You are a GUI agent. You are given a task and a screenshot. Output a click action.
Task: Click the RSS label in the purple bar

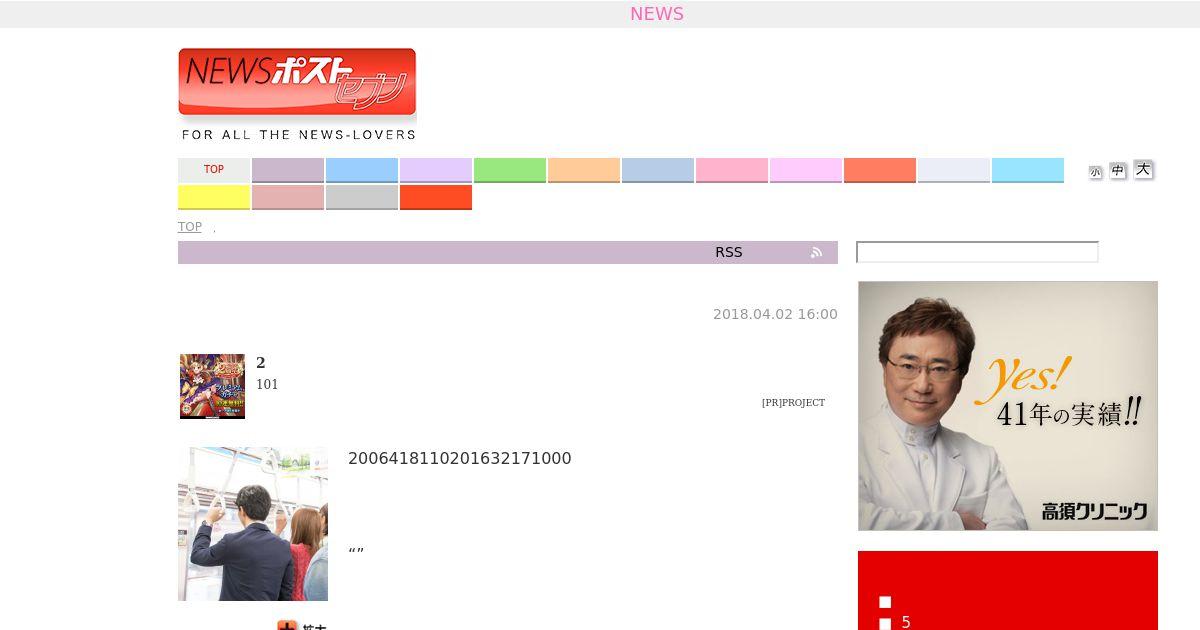click(x=729, y=252)
